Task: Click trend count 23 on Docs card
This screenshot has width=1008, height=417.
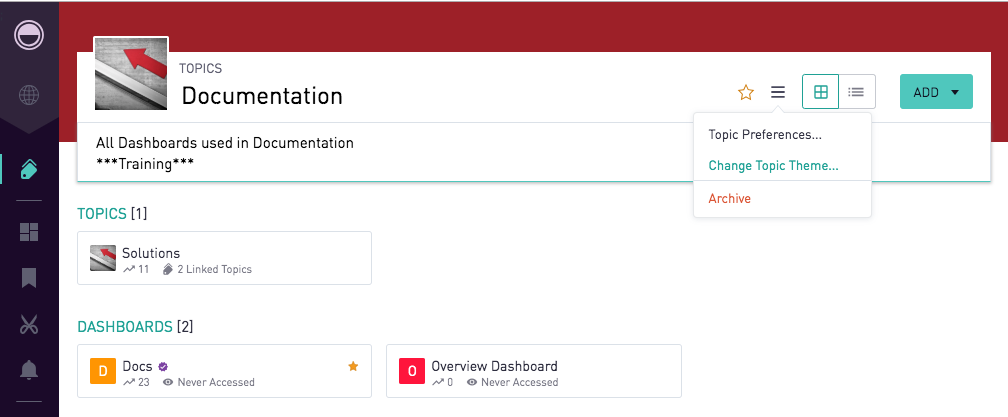Action: tap(136, 382)
